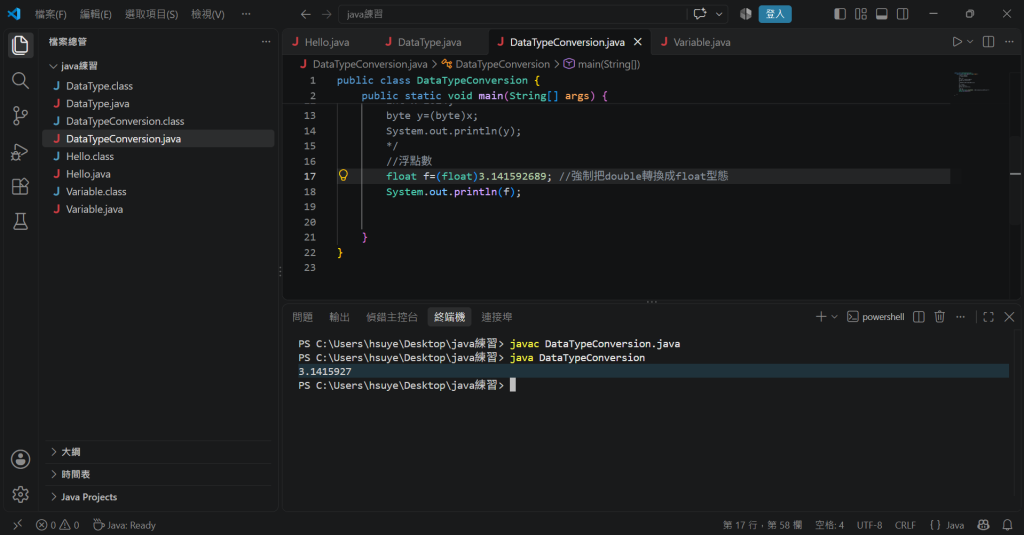The height and width of the screenshot is (535, 1024).
Task: Go back with the left arrow
Action: [306, 14]
